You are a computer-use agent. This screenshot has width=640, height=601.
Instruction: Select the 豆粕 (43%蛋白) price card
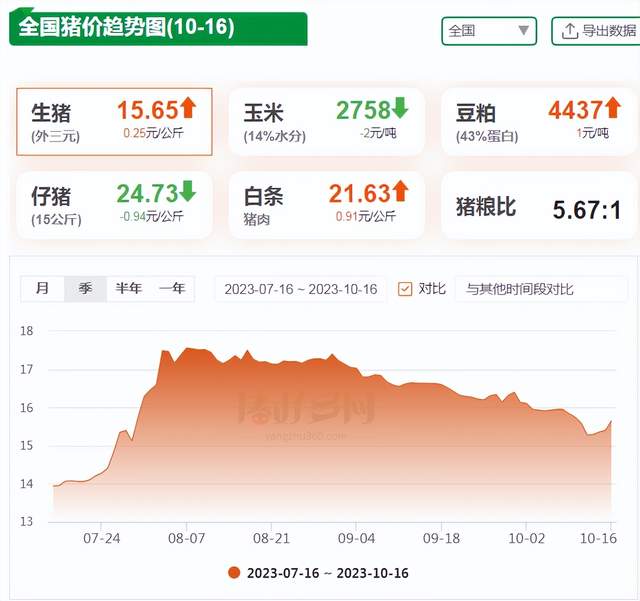(539, 122)
